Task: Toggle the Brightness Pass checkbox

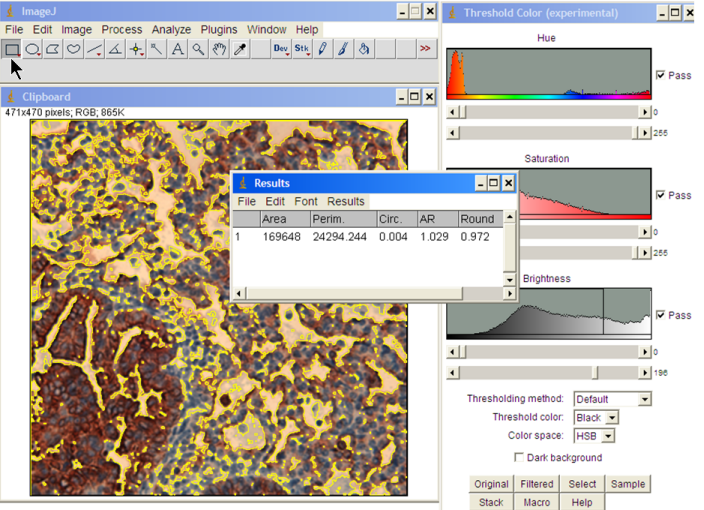Action: (660, 315)
